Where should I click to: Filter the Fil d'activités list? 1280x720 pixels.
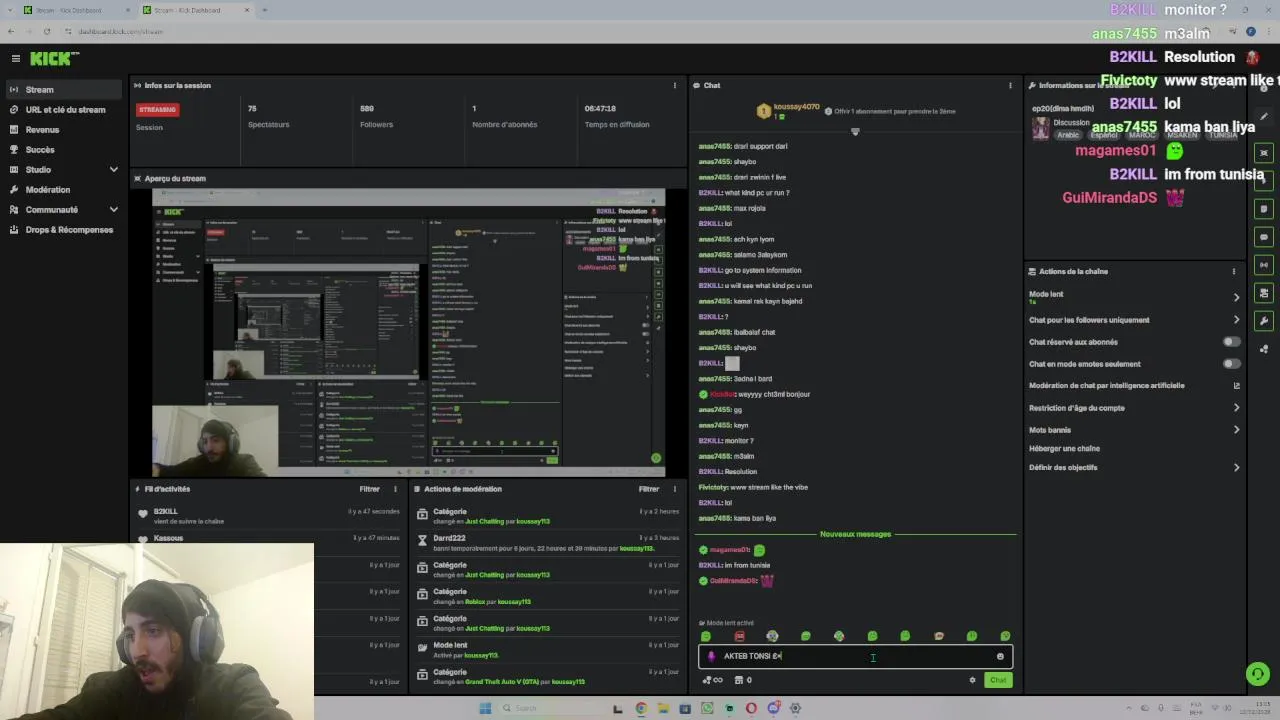pyautogui.click(x=369, y=489)
